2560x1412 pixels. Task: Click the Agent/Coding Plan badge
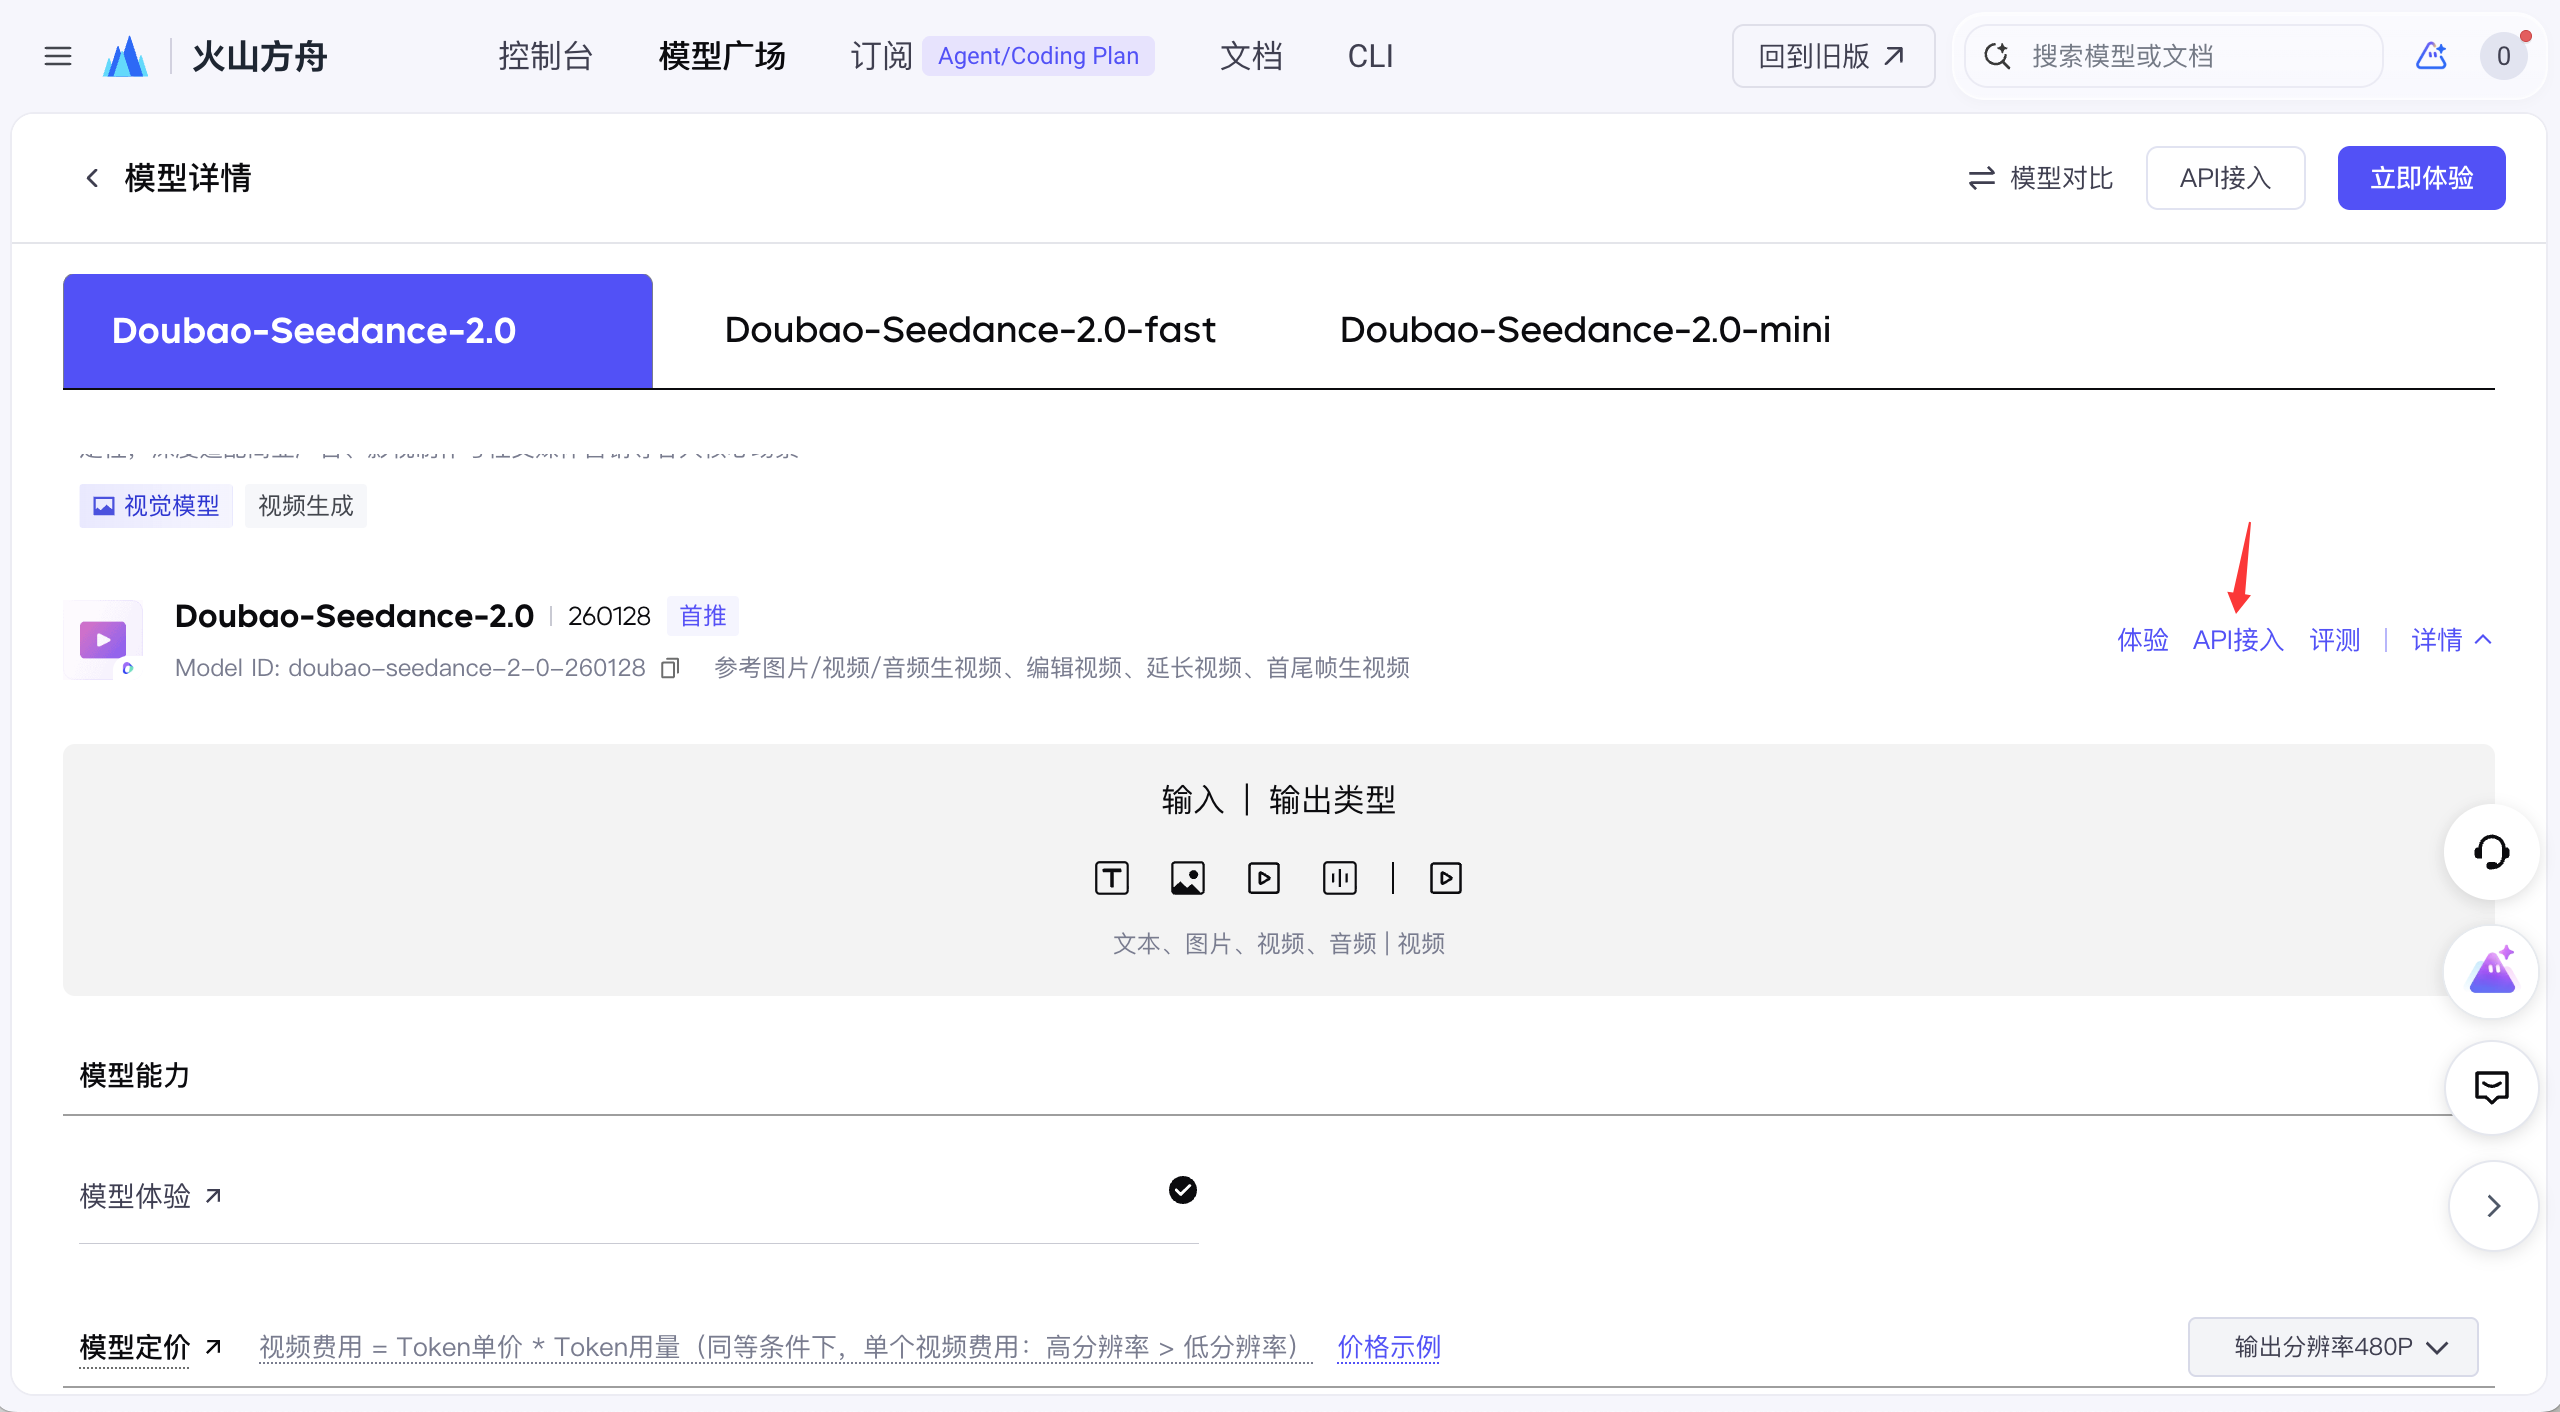click(1038, 56)
